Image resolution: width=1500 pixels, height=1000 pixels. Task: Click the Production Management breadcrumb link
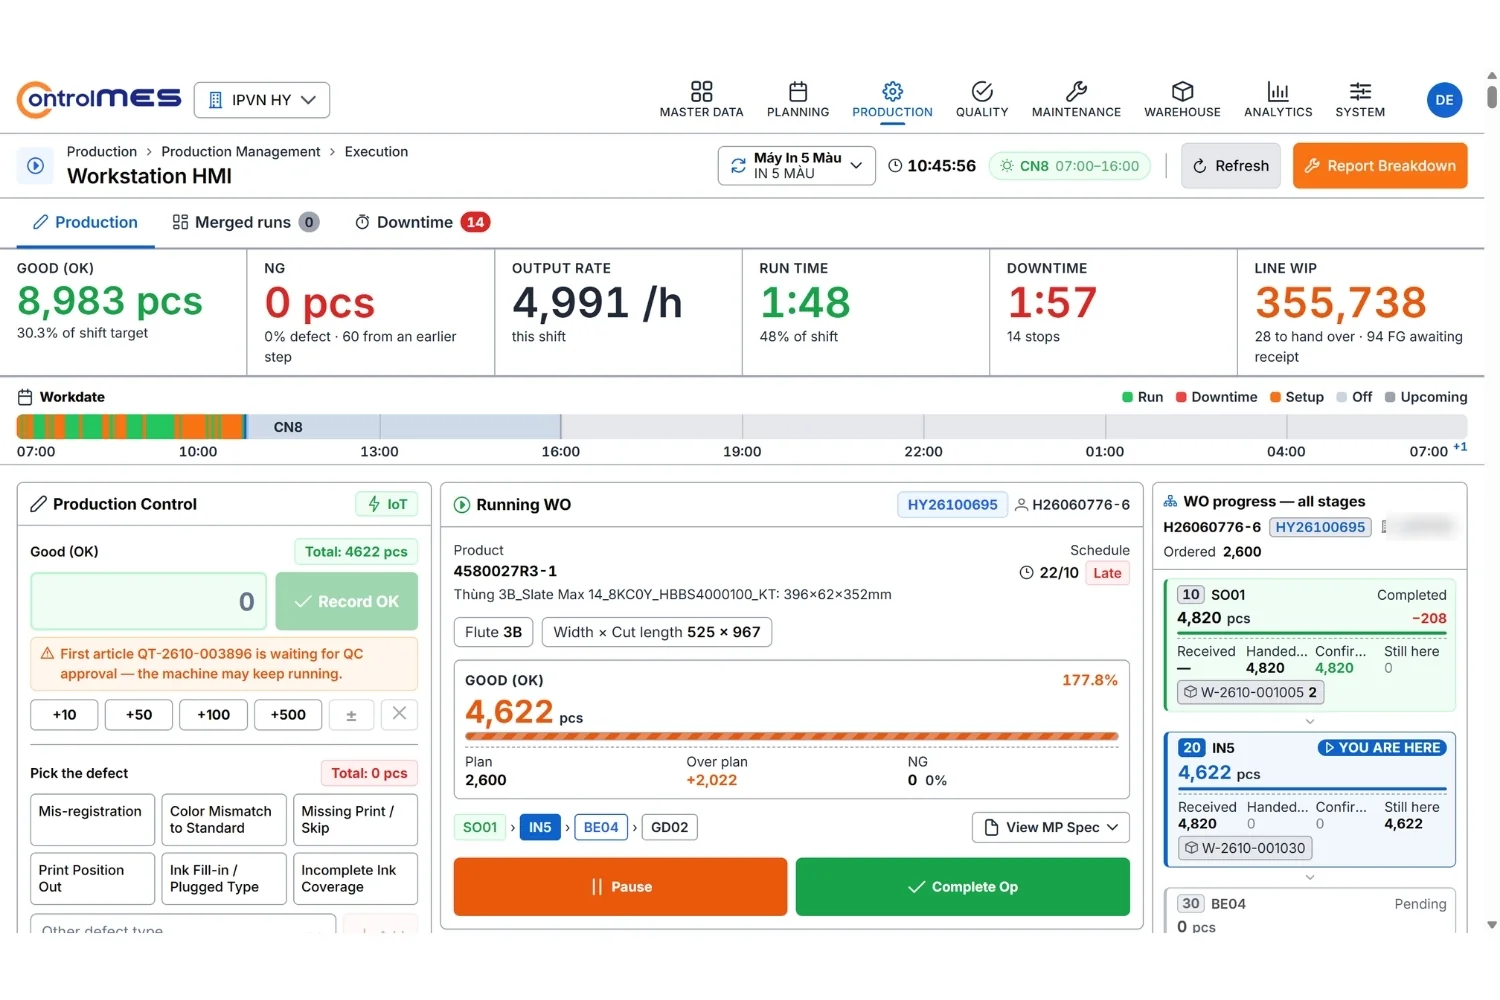241,152
